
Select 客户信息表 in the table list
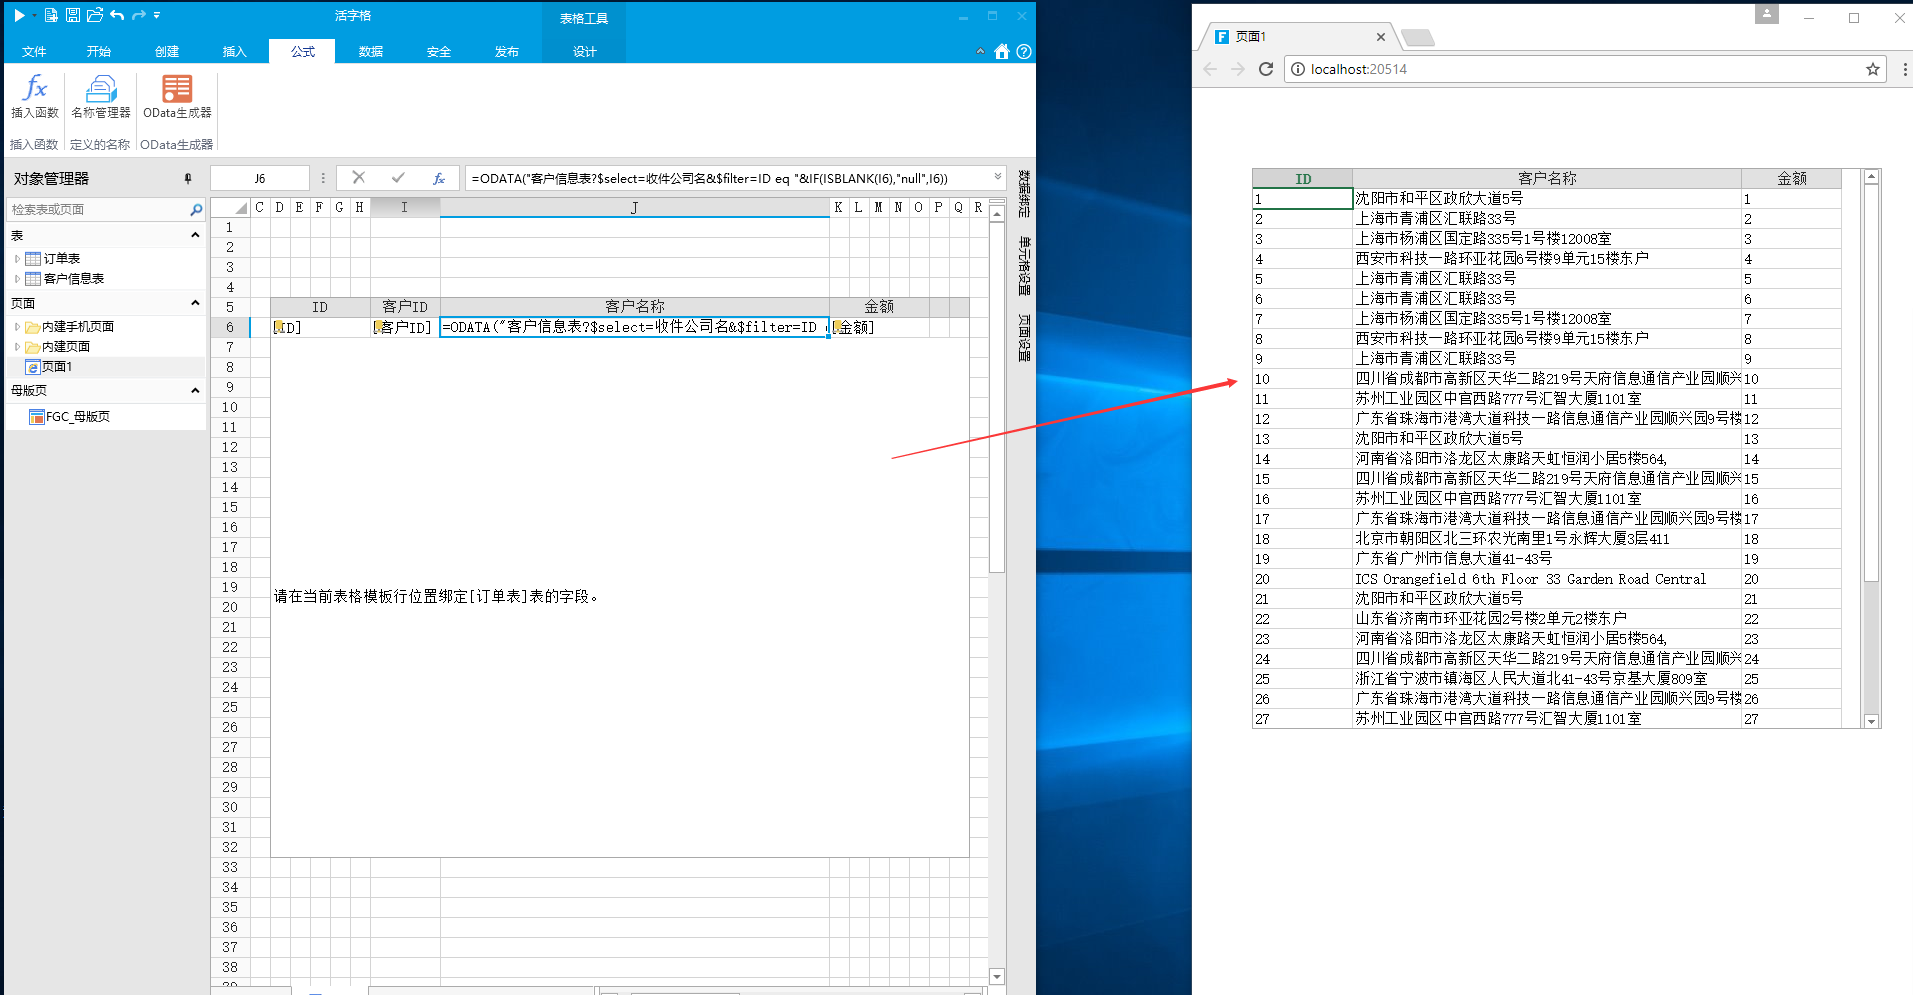coord(74,279)
